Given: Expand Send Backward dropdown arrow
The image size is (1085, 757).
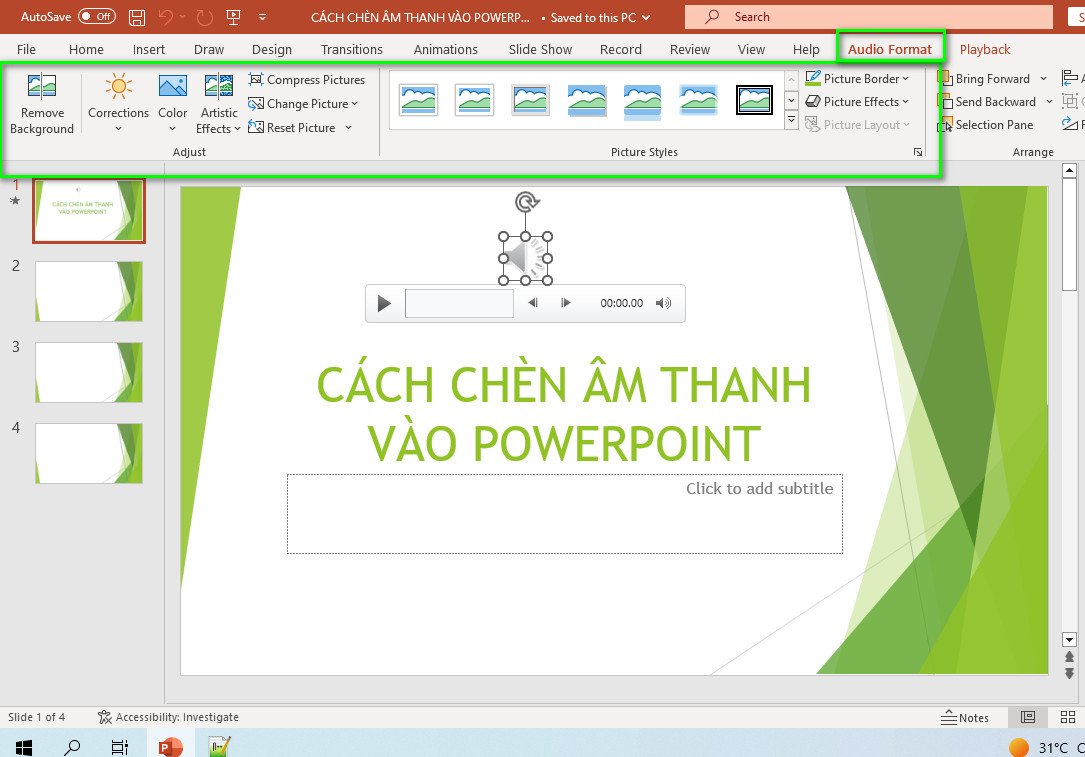Looking at the screenshot, I should (x=1049, y=102).
